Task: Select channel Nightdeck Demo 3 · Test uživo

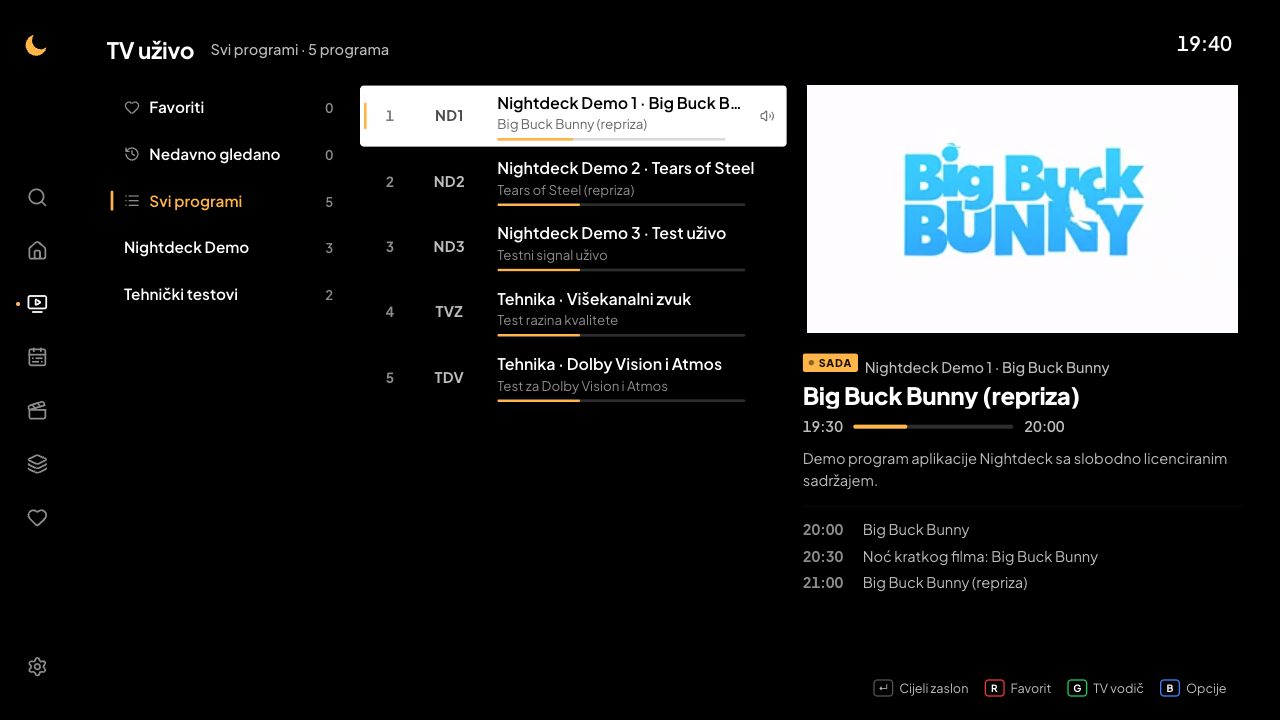Action: pos(573,247)
